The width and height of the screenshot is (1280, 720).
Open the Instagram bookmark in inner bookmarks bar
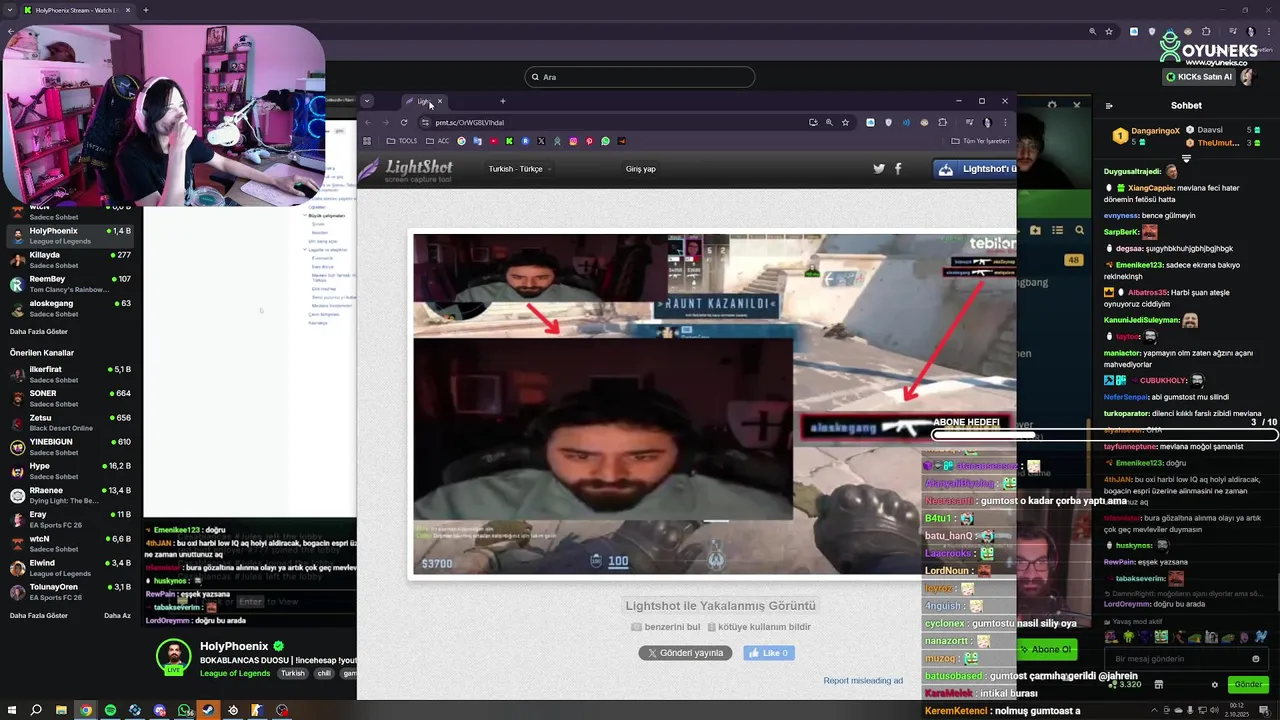click(x=573, y=141)
